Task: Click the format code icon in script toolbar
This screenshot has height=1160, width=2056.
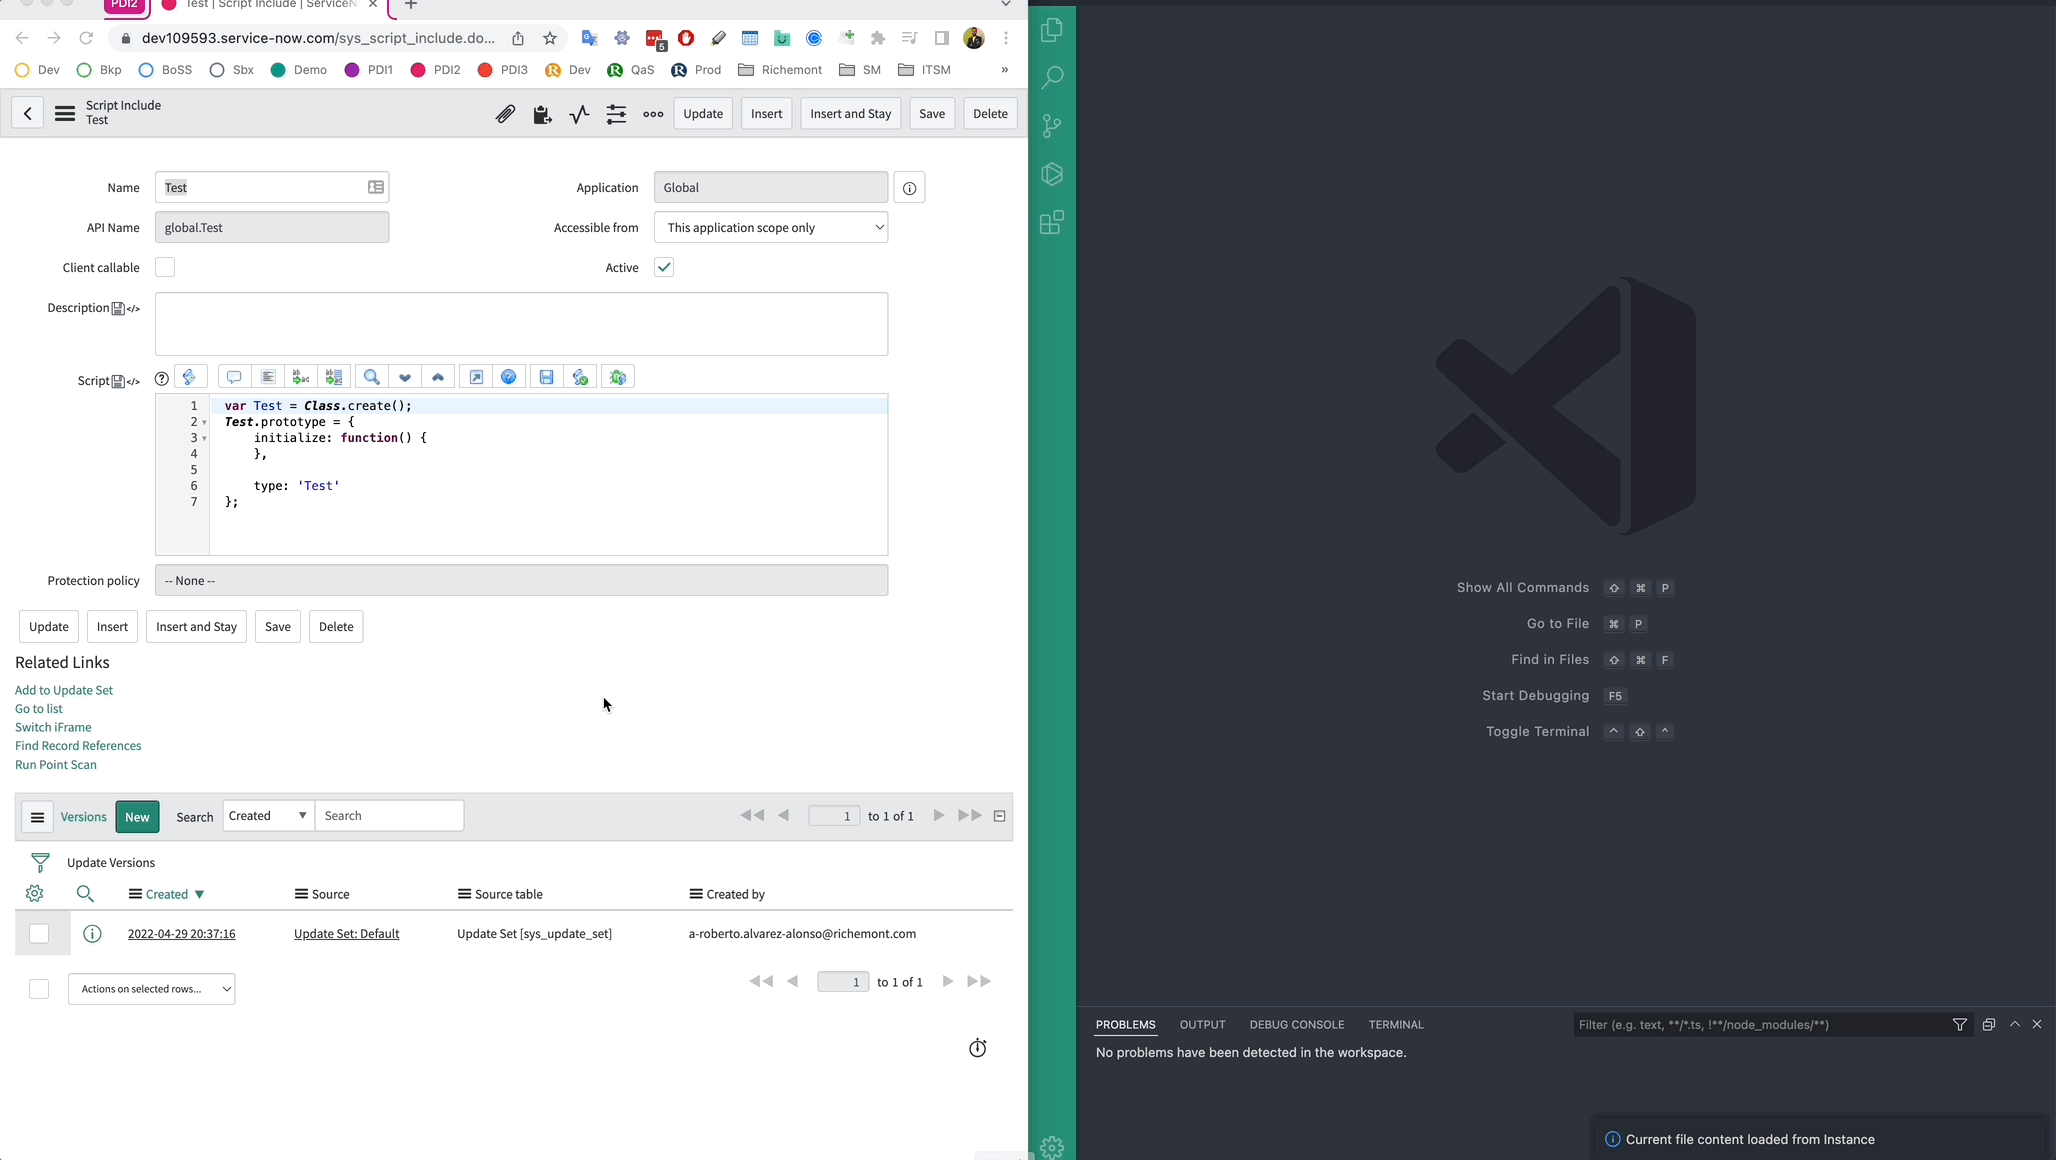Action: click(x=268, y=377)
